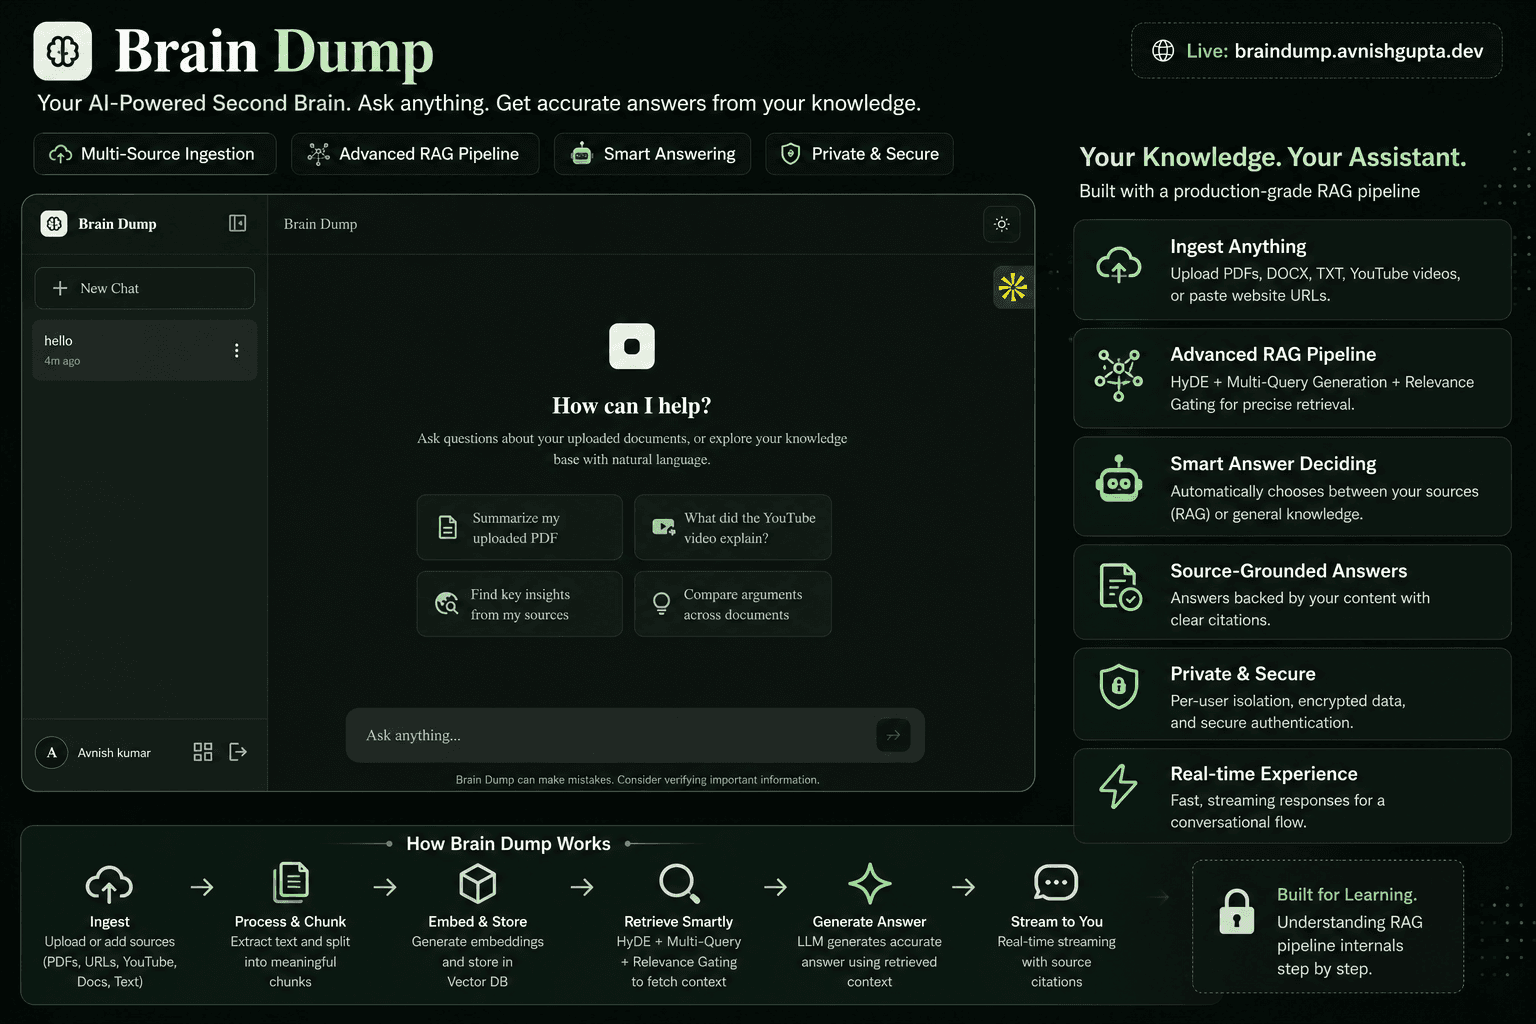Image resolution: width=1536 pixels, height=1024 pixels.
Task: Open the 'hello' chat in sidebar
Action: pos(145,350)
